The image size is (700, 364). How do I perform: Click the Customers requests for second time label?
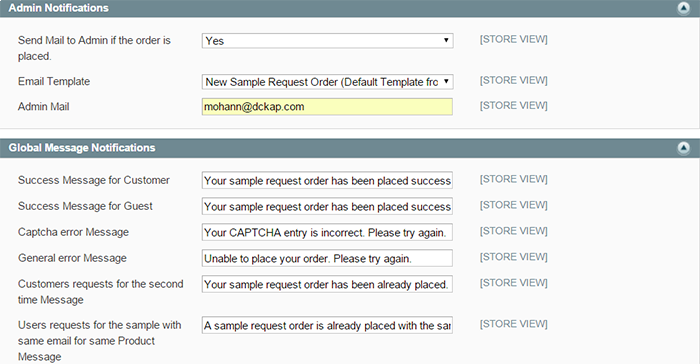(100, 292)
